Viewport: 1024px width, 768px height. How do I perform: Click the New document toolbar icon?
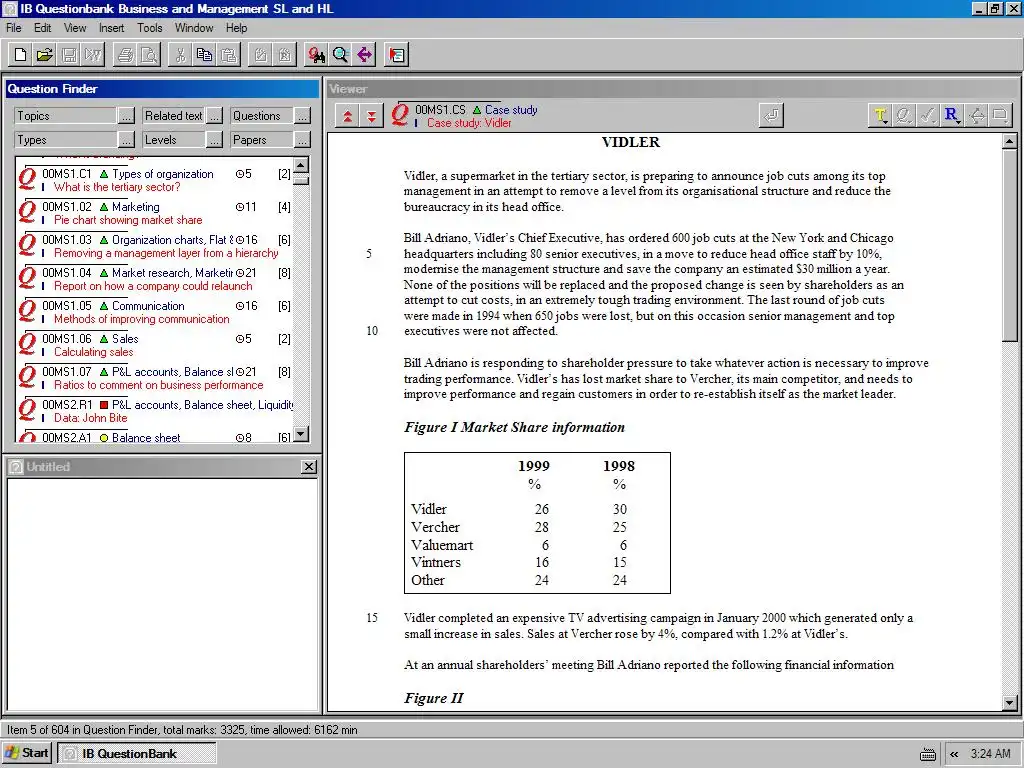pos(20,55)
